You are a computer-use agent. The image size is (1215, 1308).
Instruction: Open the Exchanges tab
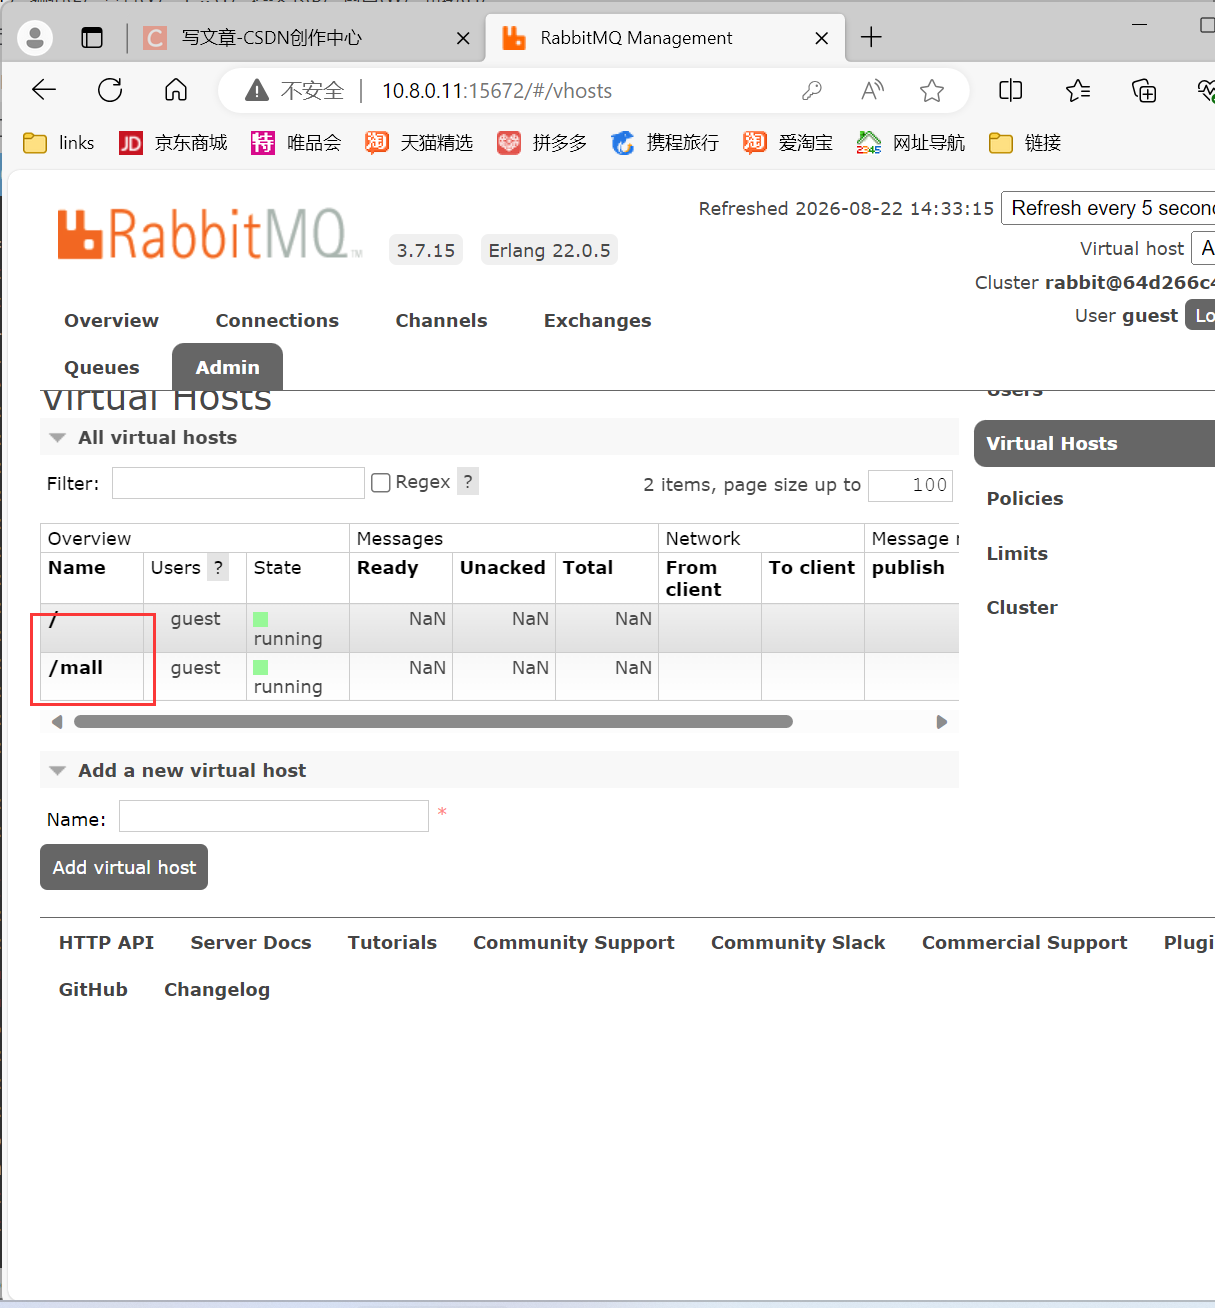click(597, 321)
